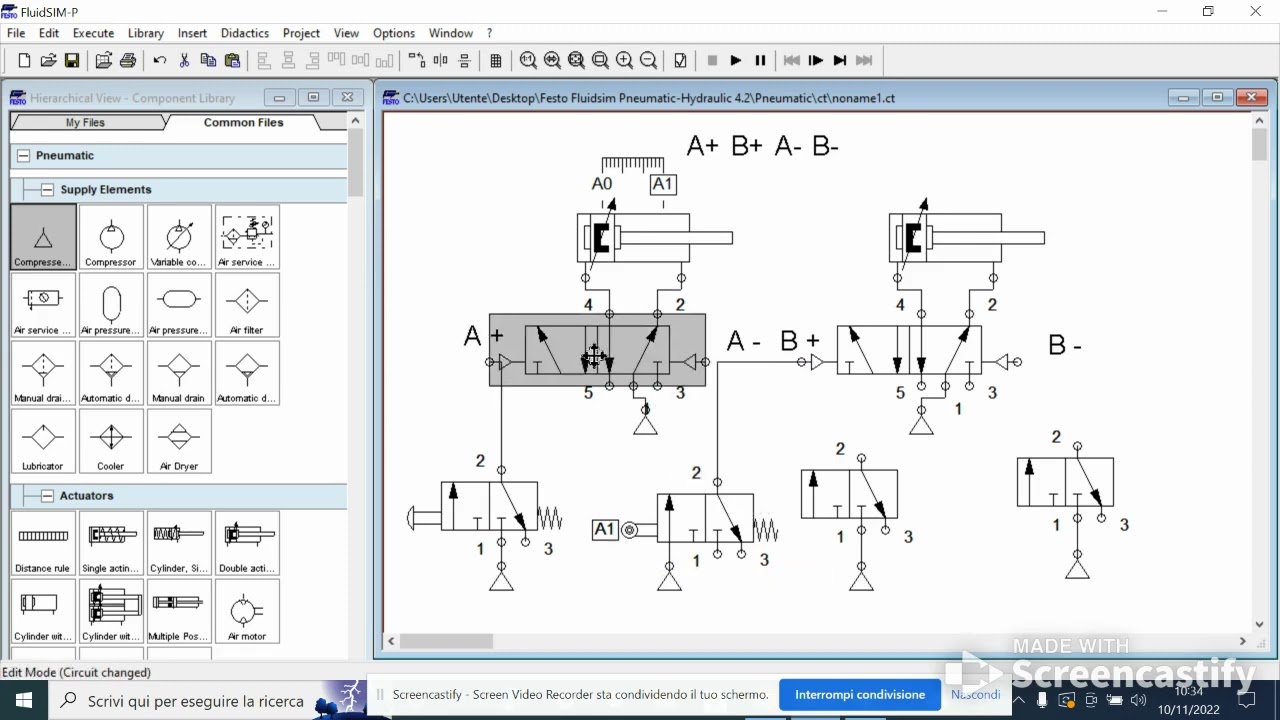The width and height of the screenshot is (1280, 720).
Task: Open the notification center icon
Action: point(1247,700)
